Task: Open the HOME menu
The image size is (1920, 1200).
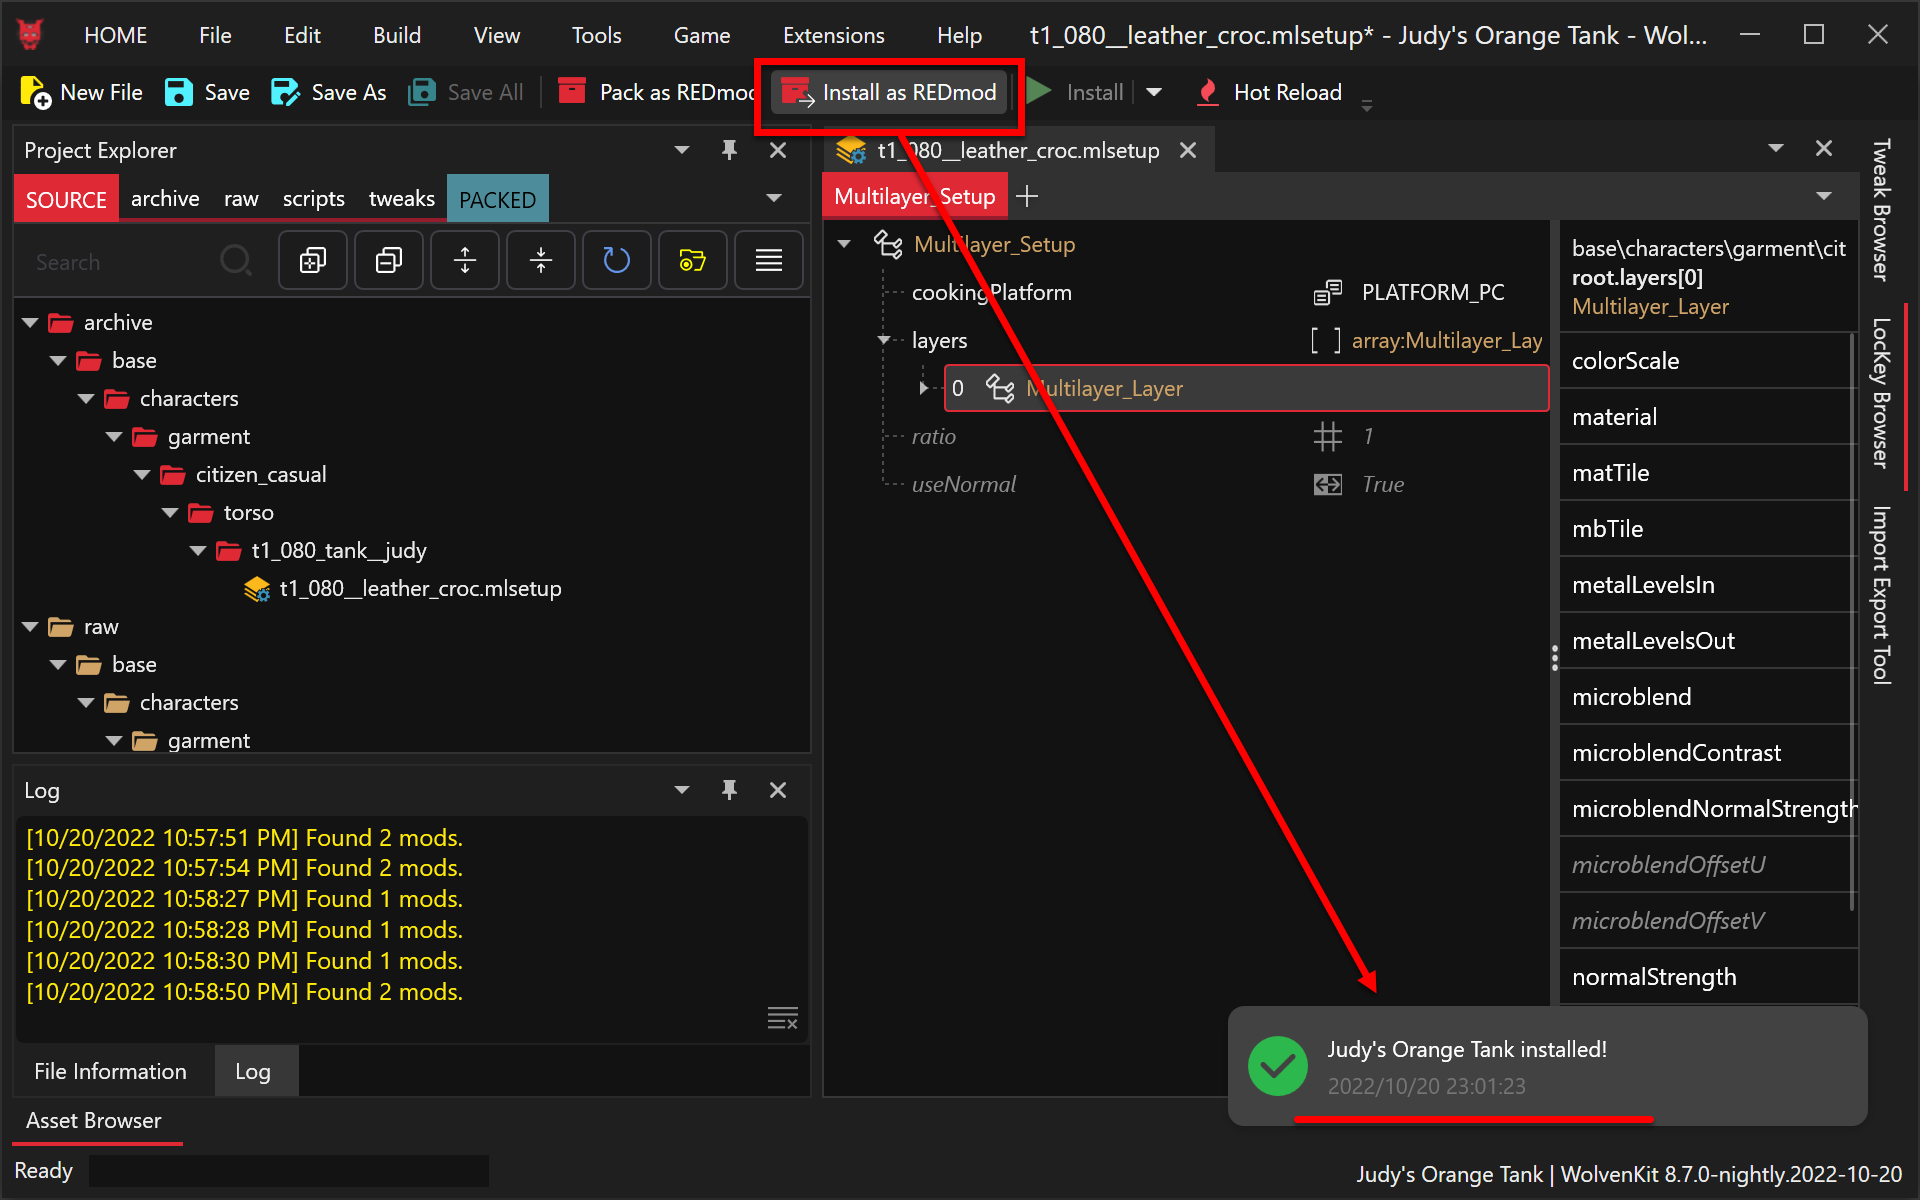Action: (x=115, y=35)
